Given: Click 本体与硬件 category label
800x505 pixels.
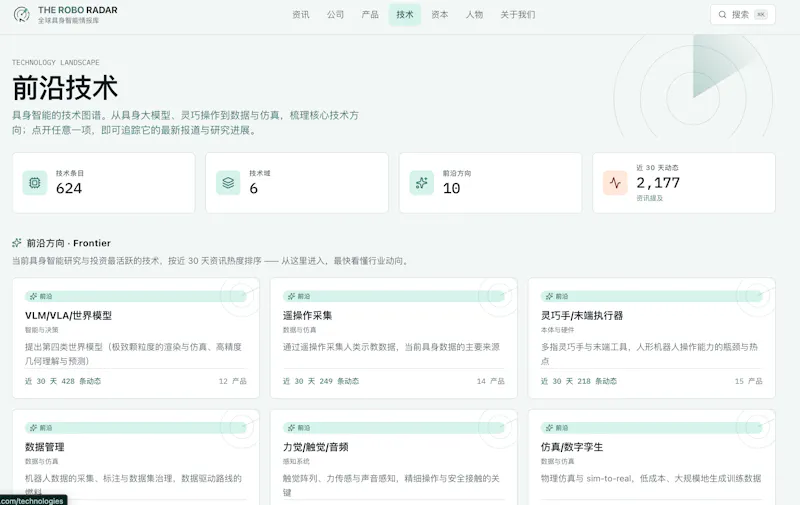Looking at the screenshot, I should pos(558,330).
